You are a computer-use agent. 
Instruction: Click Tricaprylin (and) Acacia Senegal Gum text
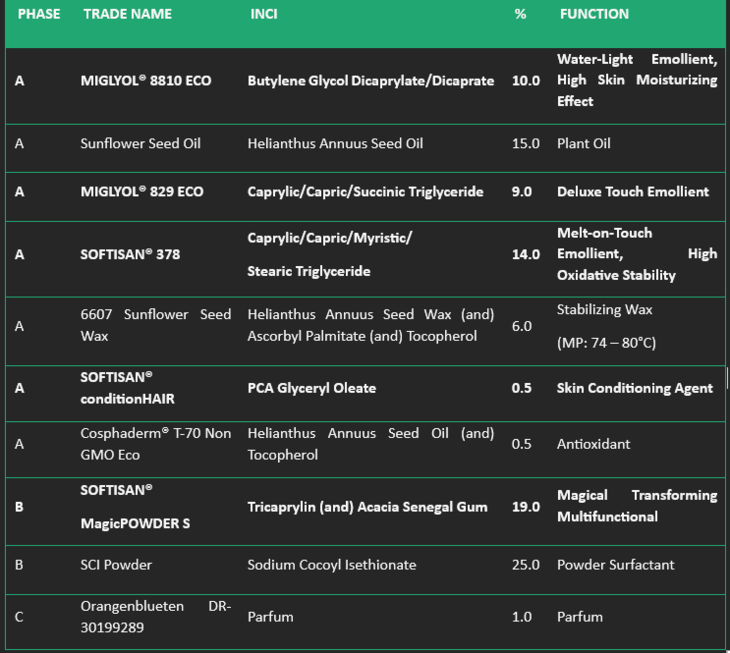click(367, 506)
